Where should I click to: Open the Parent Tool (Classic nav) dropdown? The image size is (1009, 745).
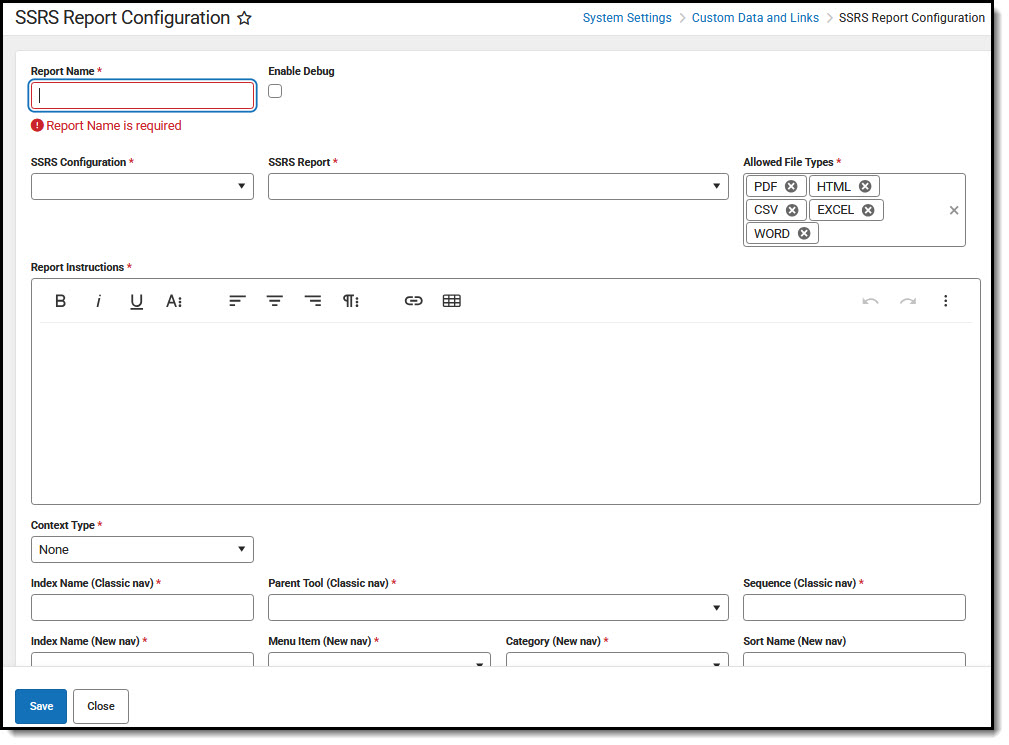498,607
